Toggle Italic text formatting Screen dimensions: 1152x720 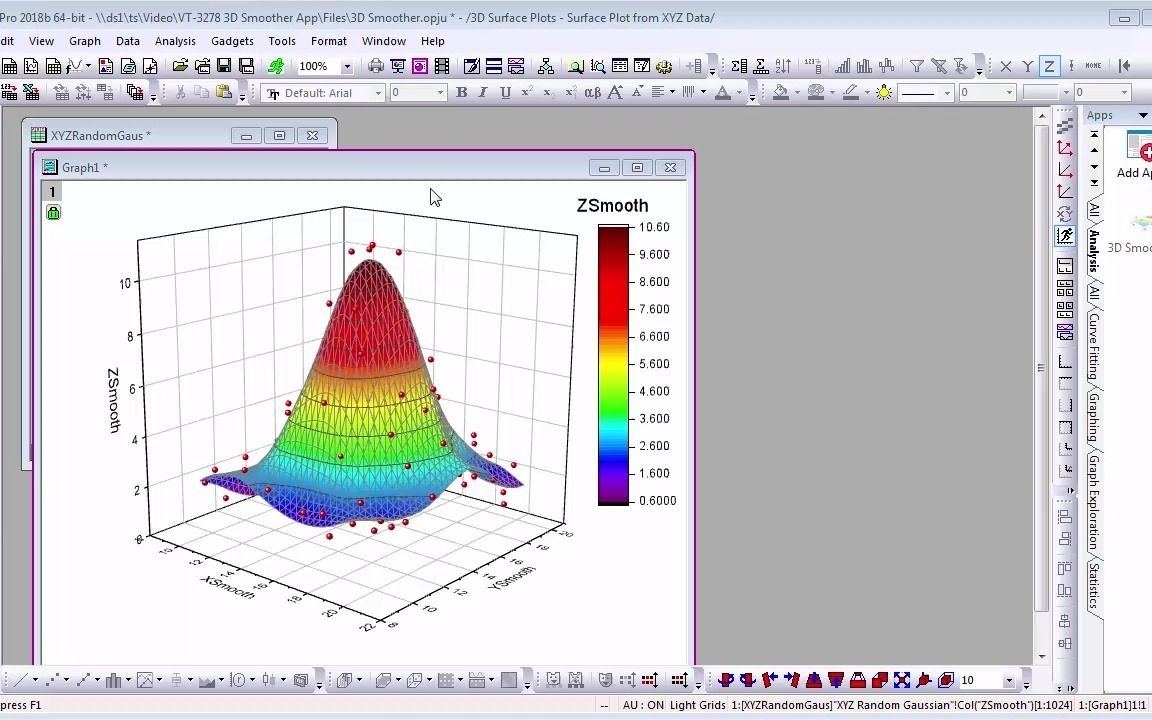pyautogui.click(x=483, y=92)
